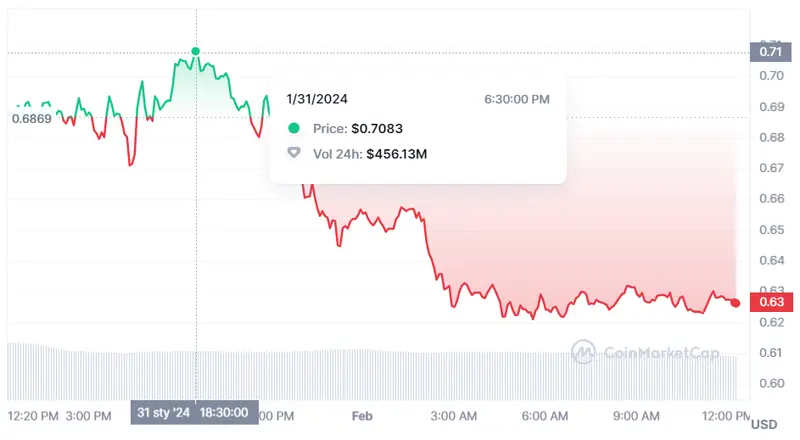Click the red end-of-line marker dot
The image size is (800, 440).
coord(737,303)
